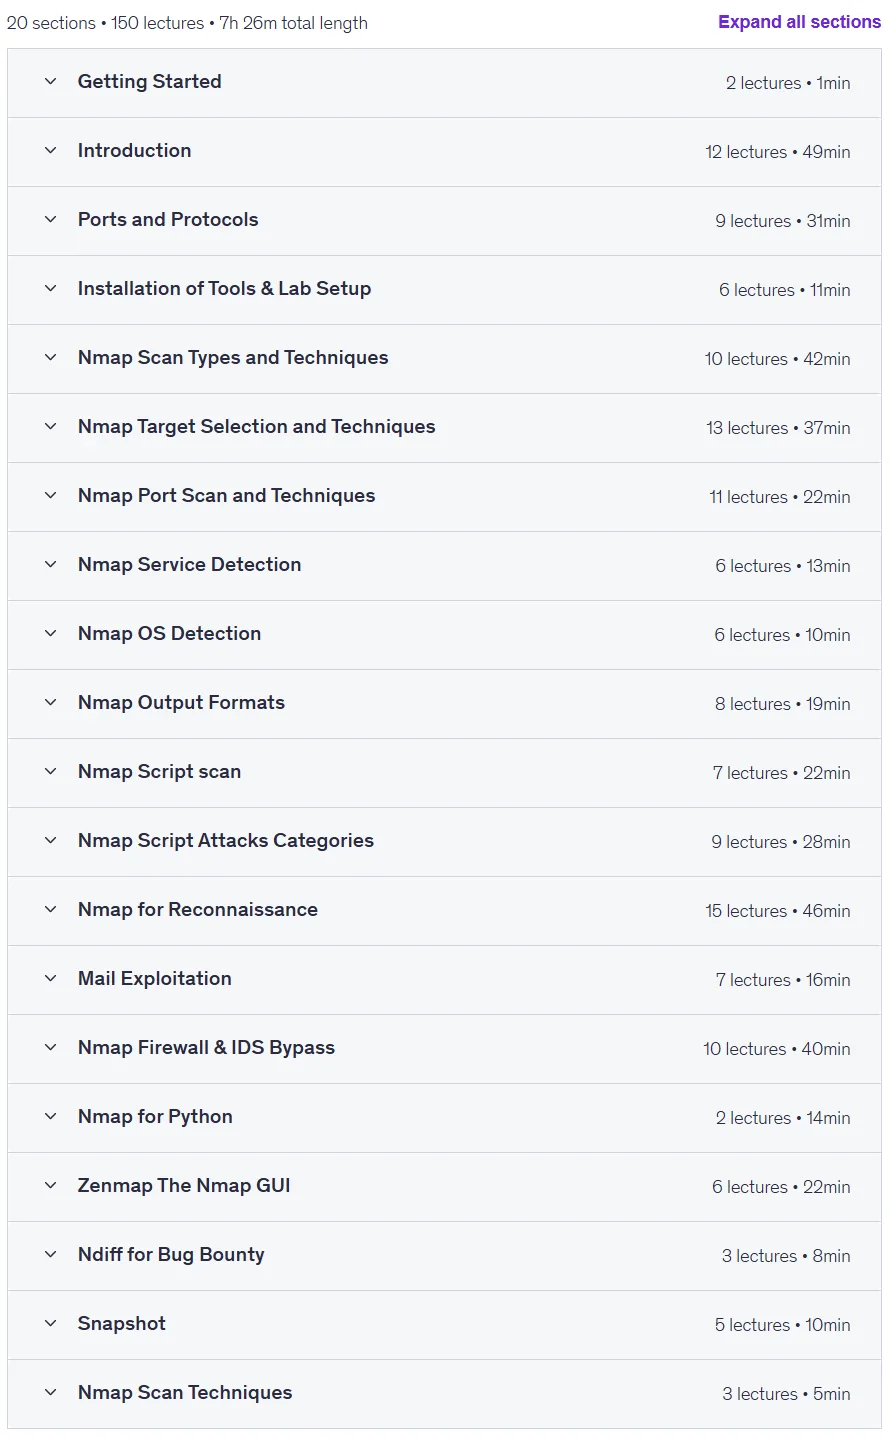Open the Nmap Output Formats section title
The width and height of the screenshot is (889, 1436).
point(181,703)
